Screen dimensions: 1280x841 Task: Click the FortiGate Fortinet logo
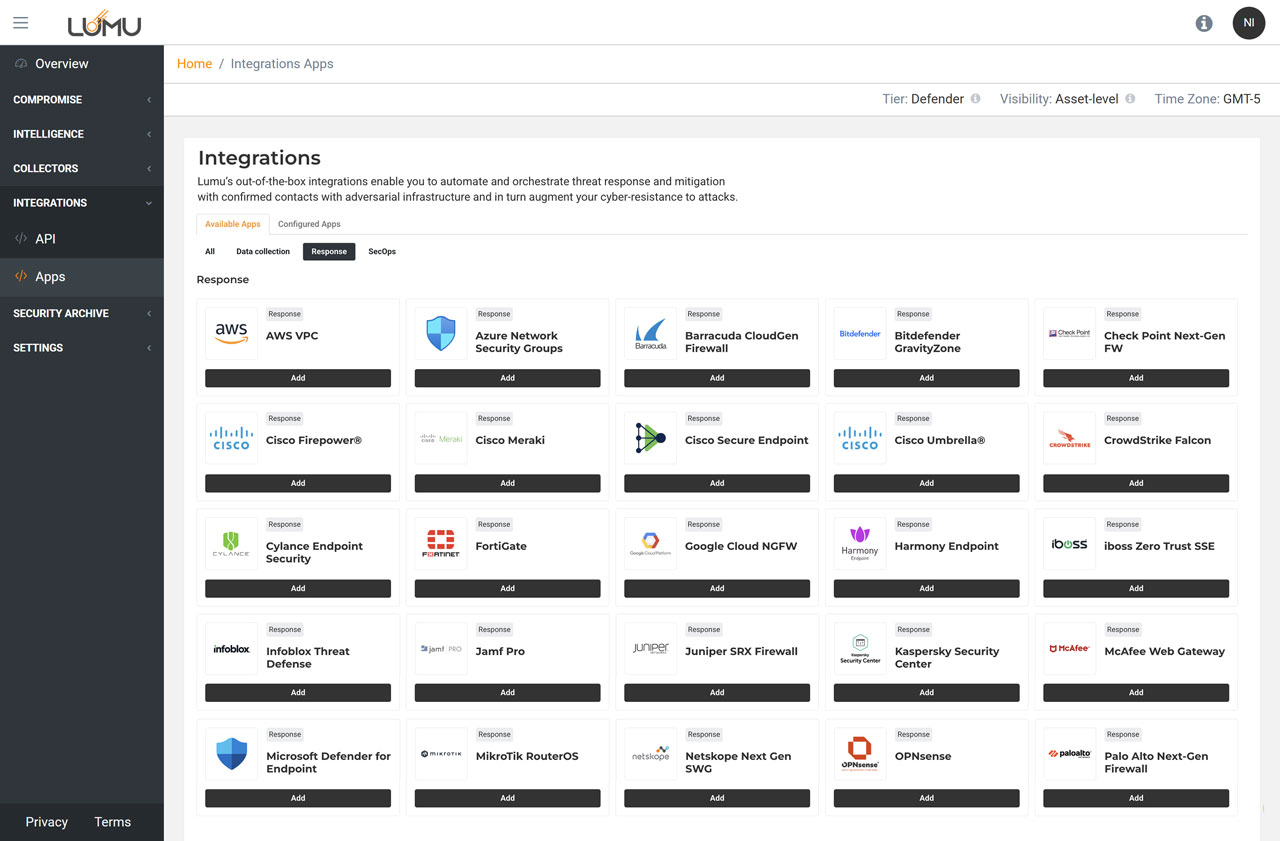coord(441,544)
